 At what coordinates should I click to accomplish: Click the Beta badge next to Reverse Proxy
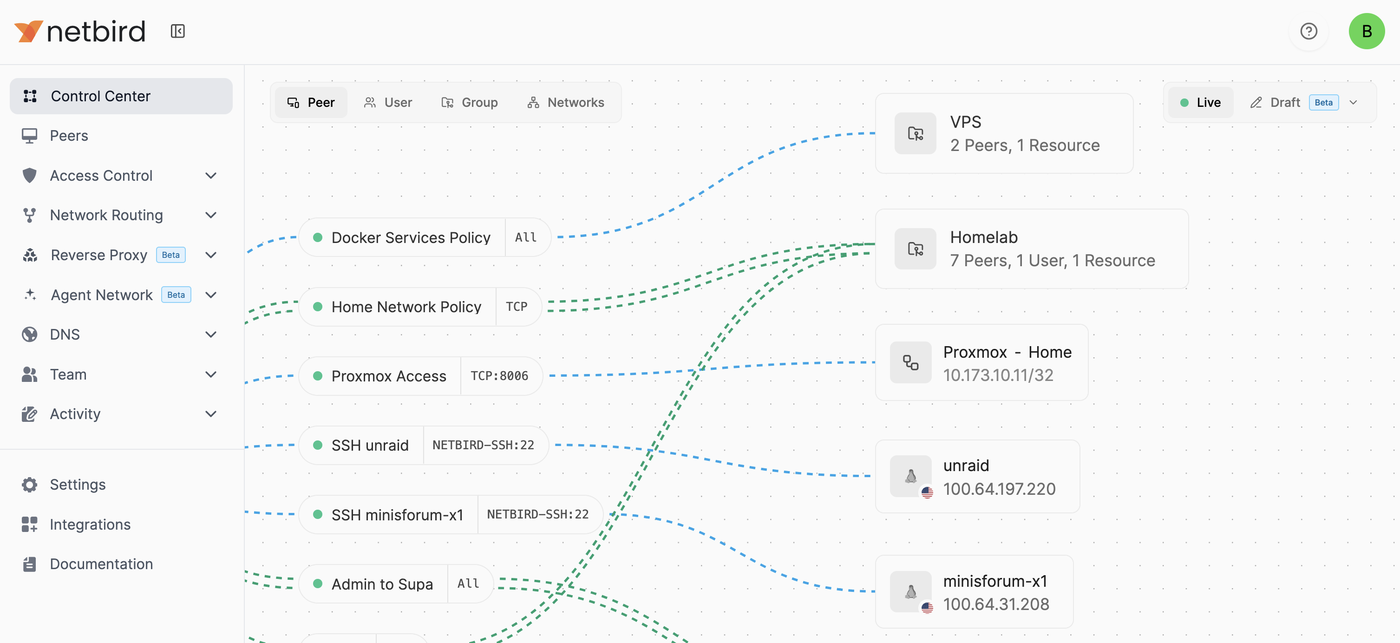[171, 255]
